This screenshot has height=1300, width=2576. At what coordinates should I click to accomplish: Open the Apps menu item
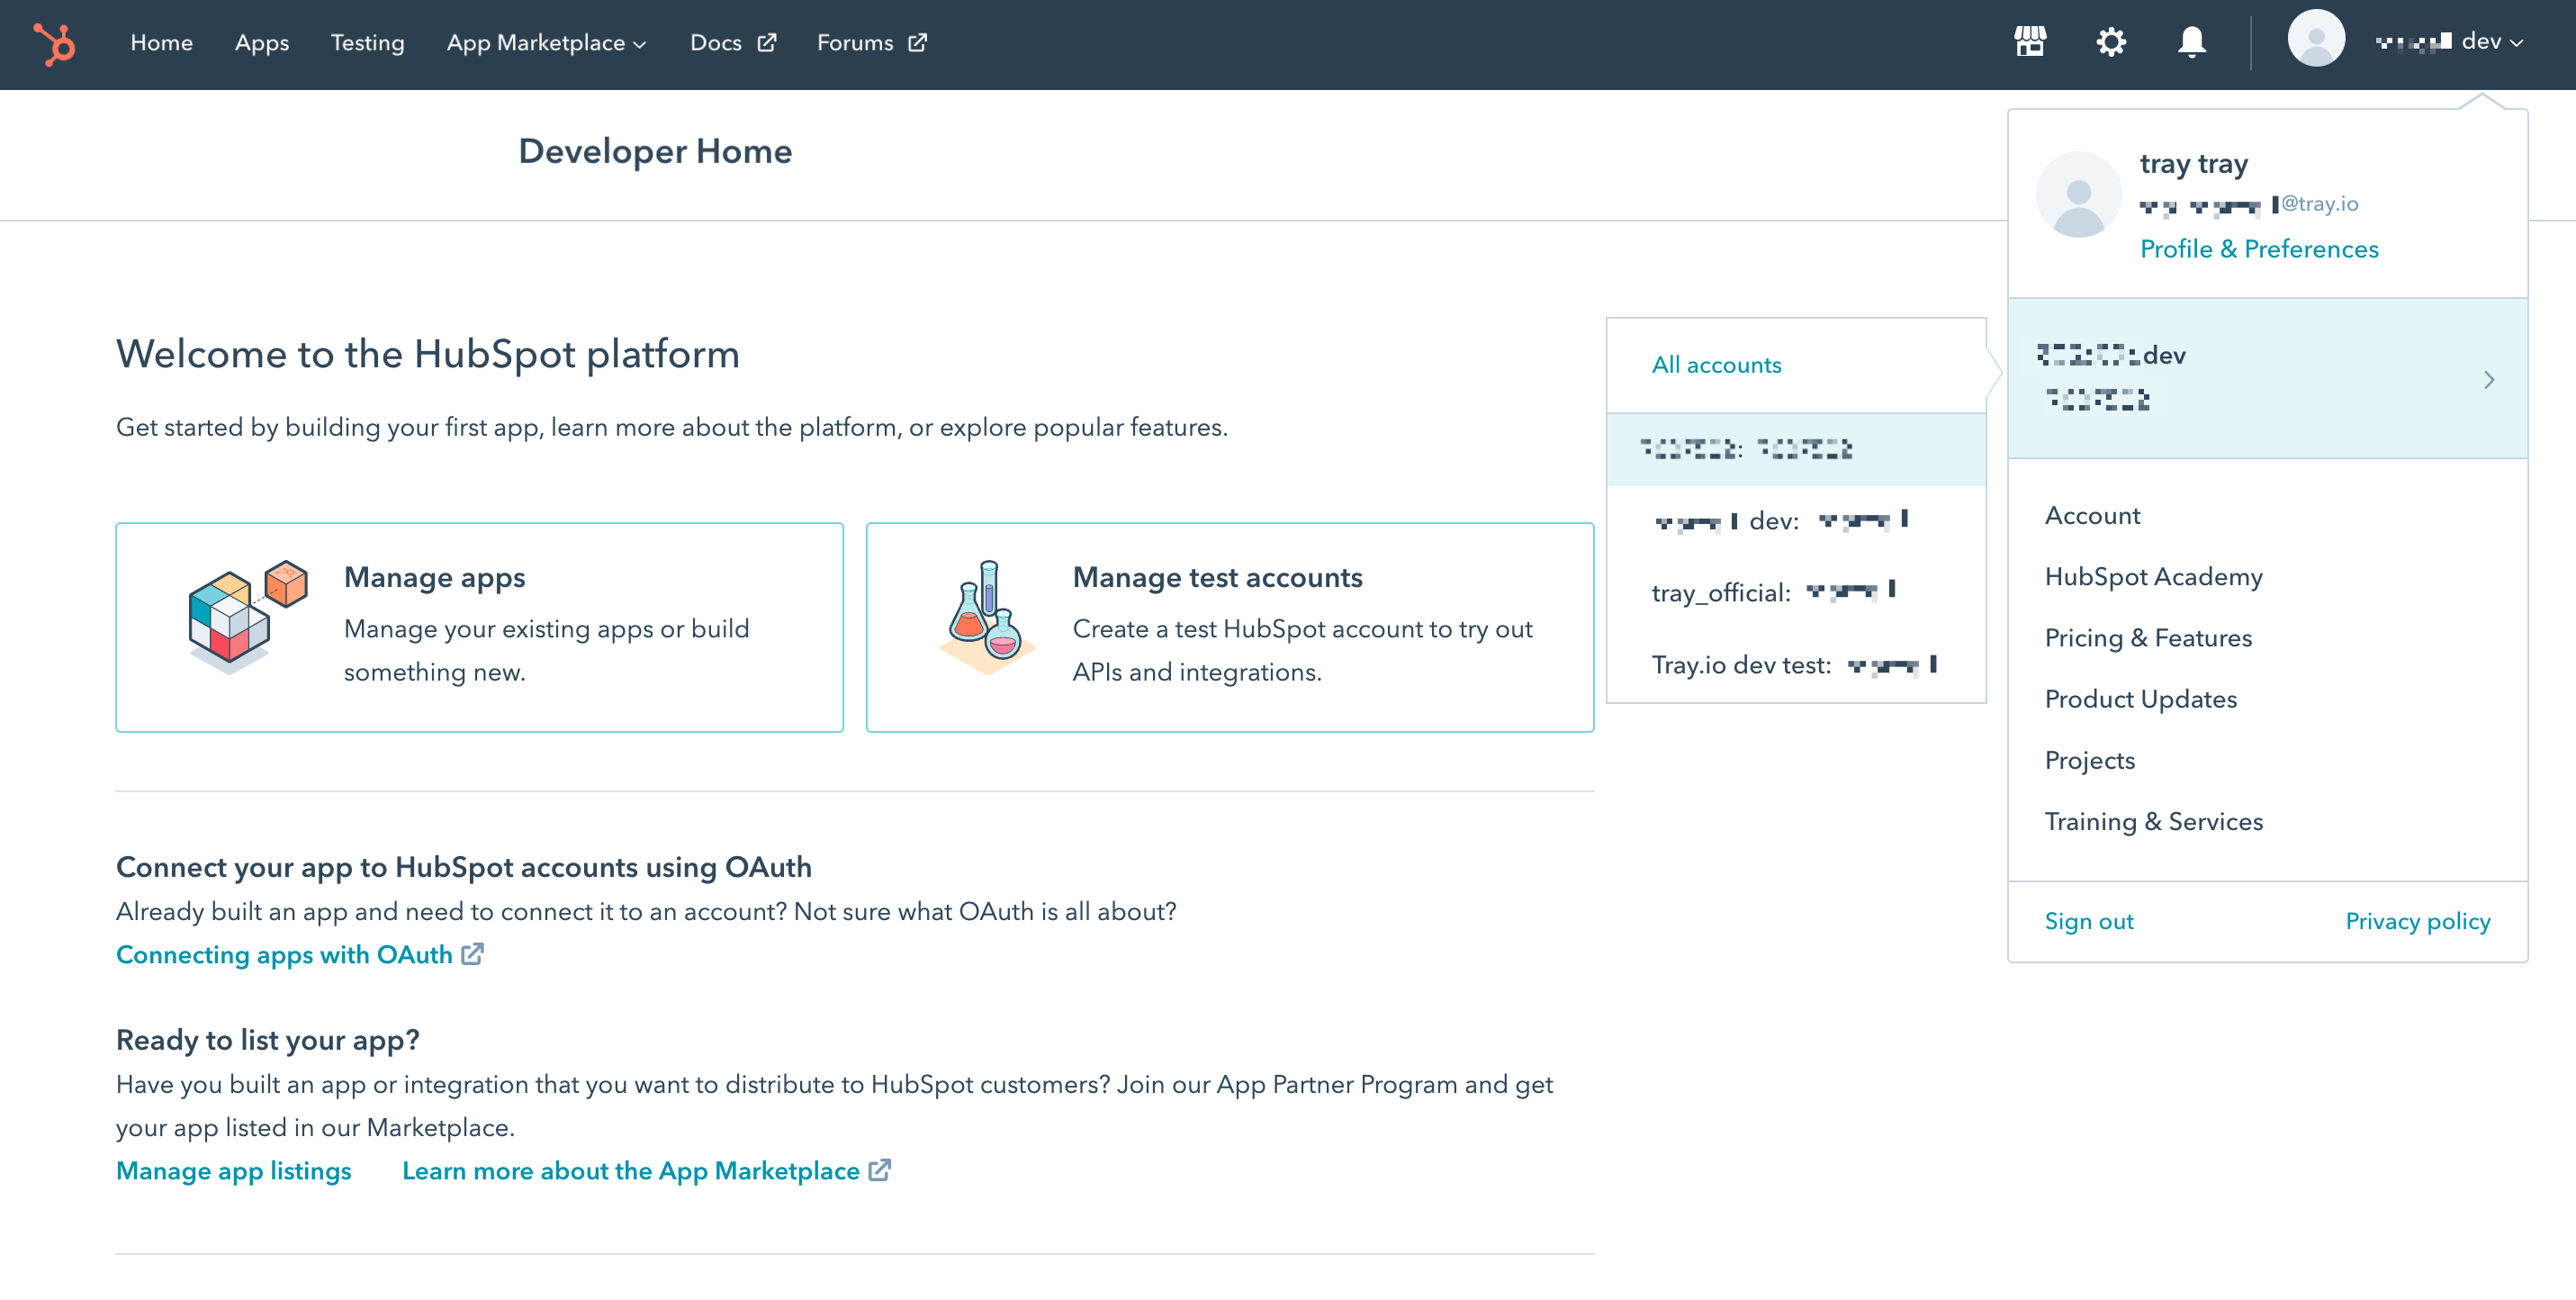point(261,42)
